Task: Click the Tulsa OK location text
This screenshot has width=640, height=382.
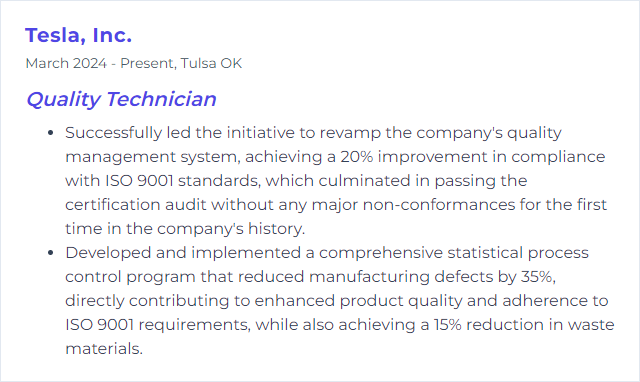Action: pos(211,63)
